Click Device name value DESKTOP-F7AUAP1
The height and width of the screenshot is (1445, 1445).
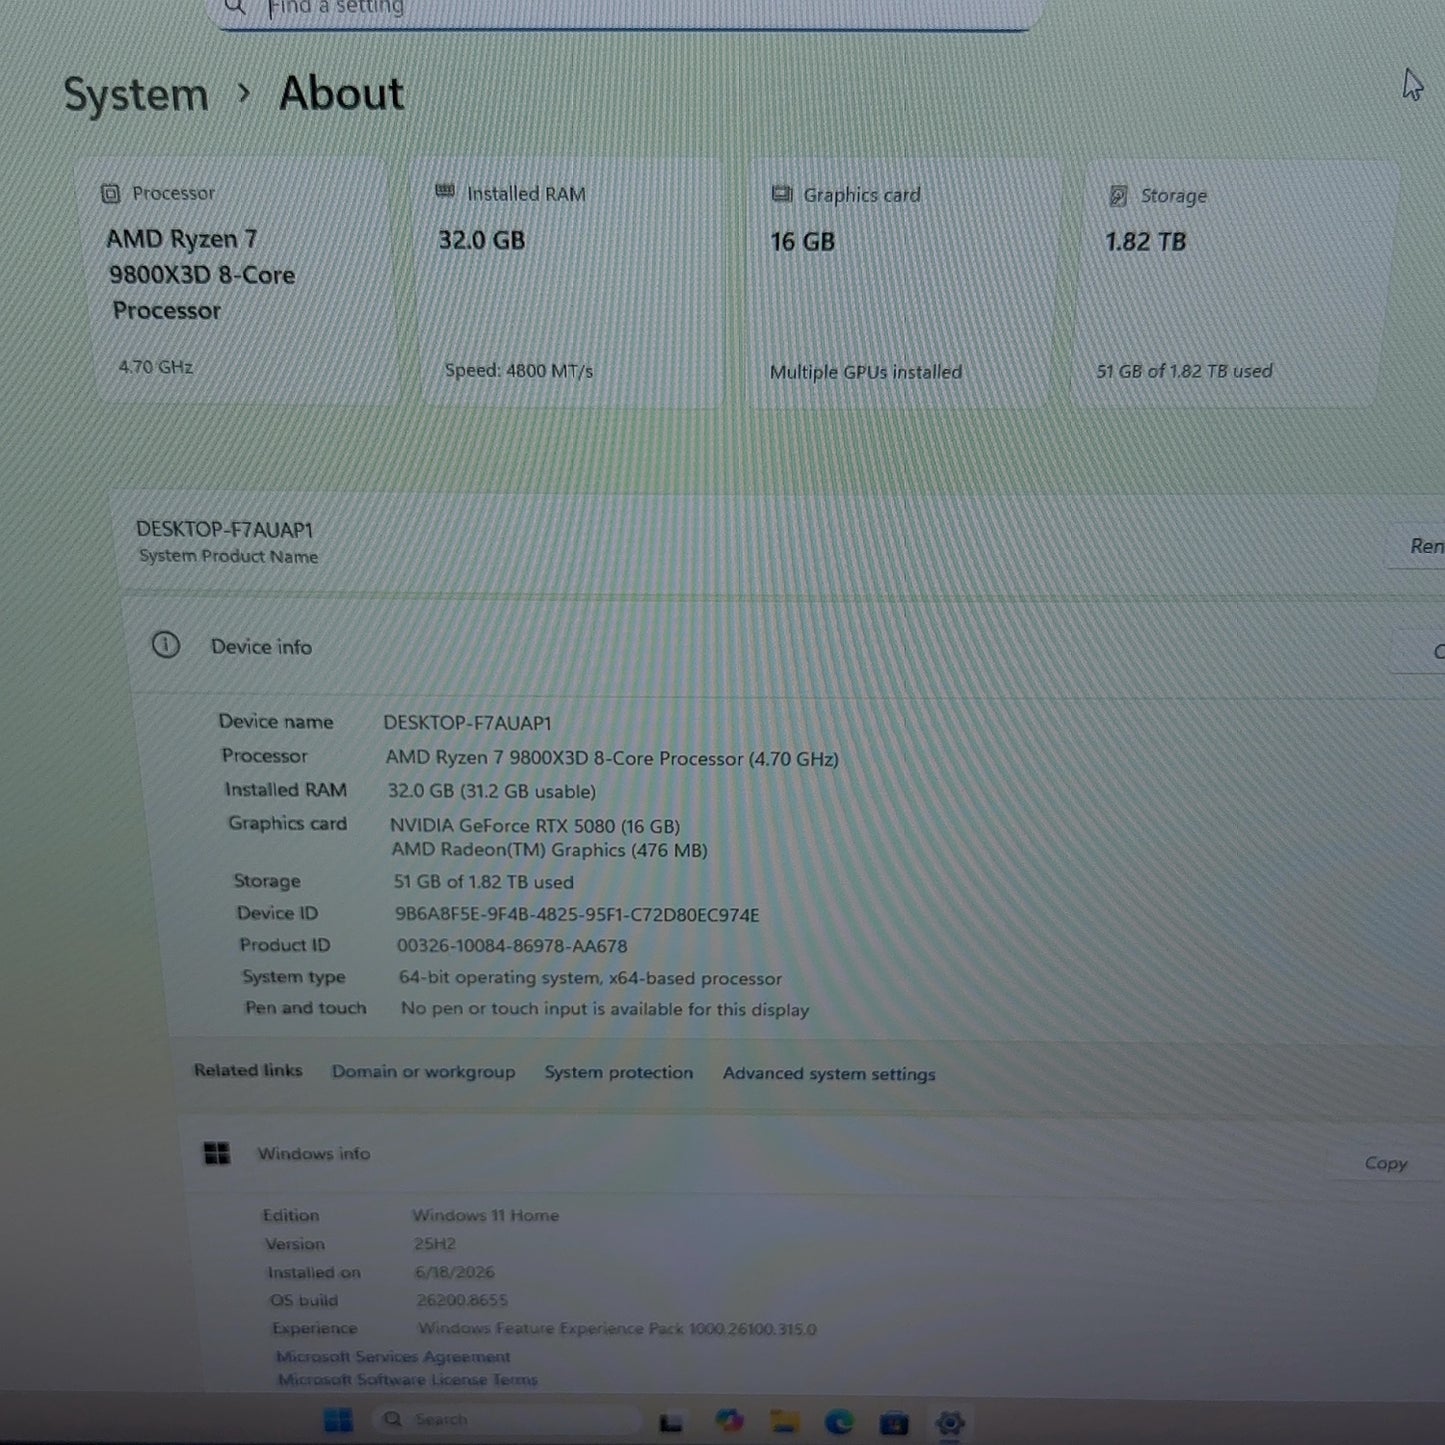coord(467,722)
